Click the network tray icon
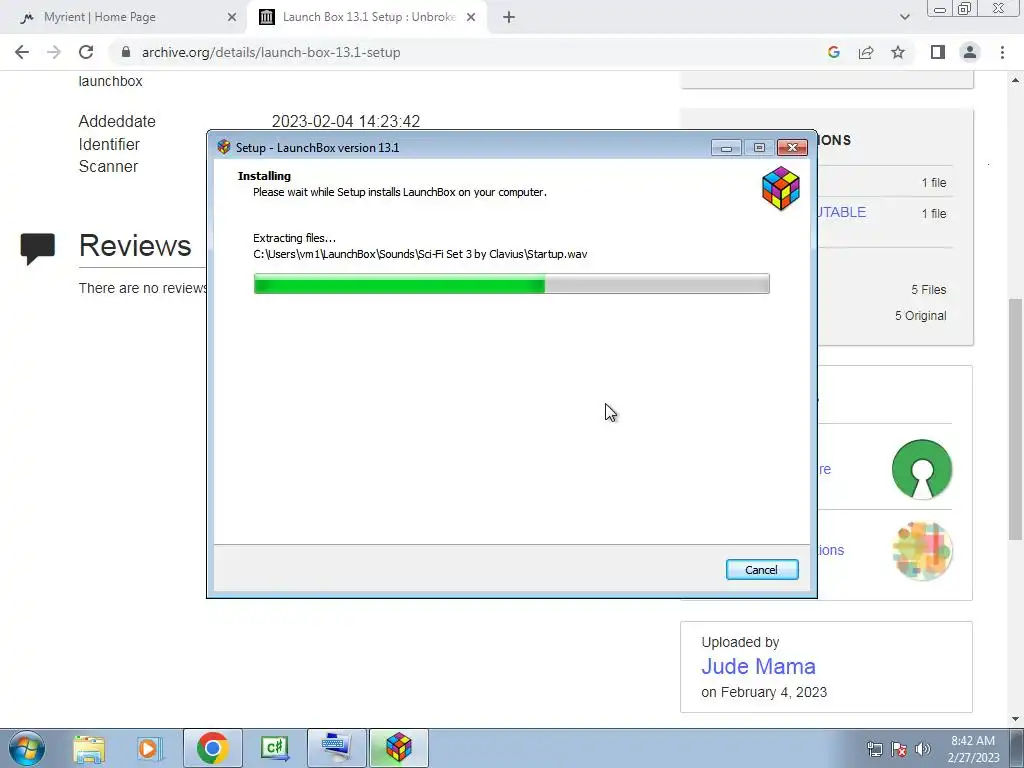This screenshot has height=768, width=1024. pyautogui.click(x=874, y=749)
